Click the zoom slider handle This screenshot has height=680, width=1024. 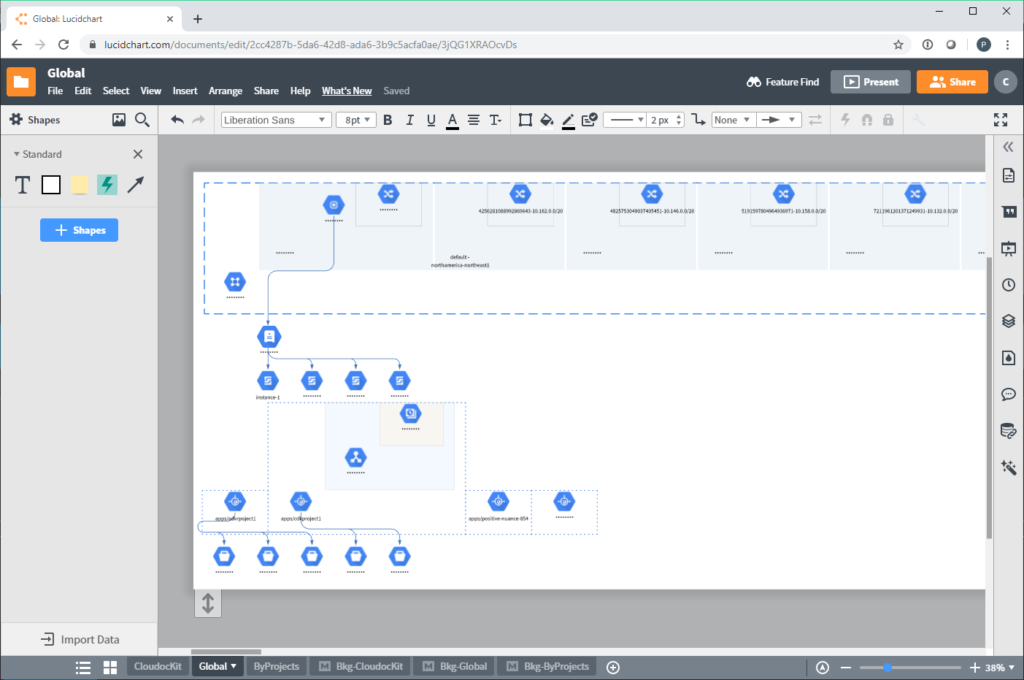coord(887,667)
